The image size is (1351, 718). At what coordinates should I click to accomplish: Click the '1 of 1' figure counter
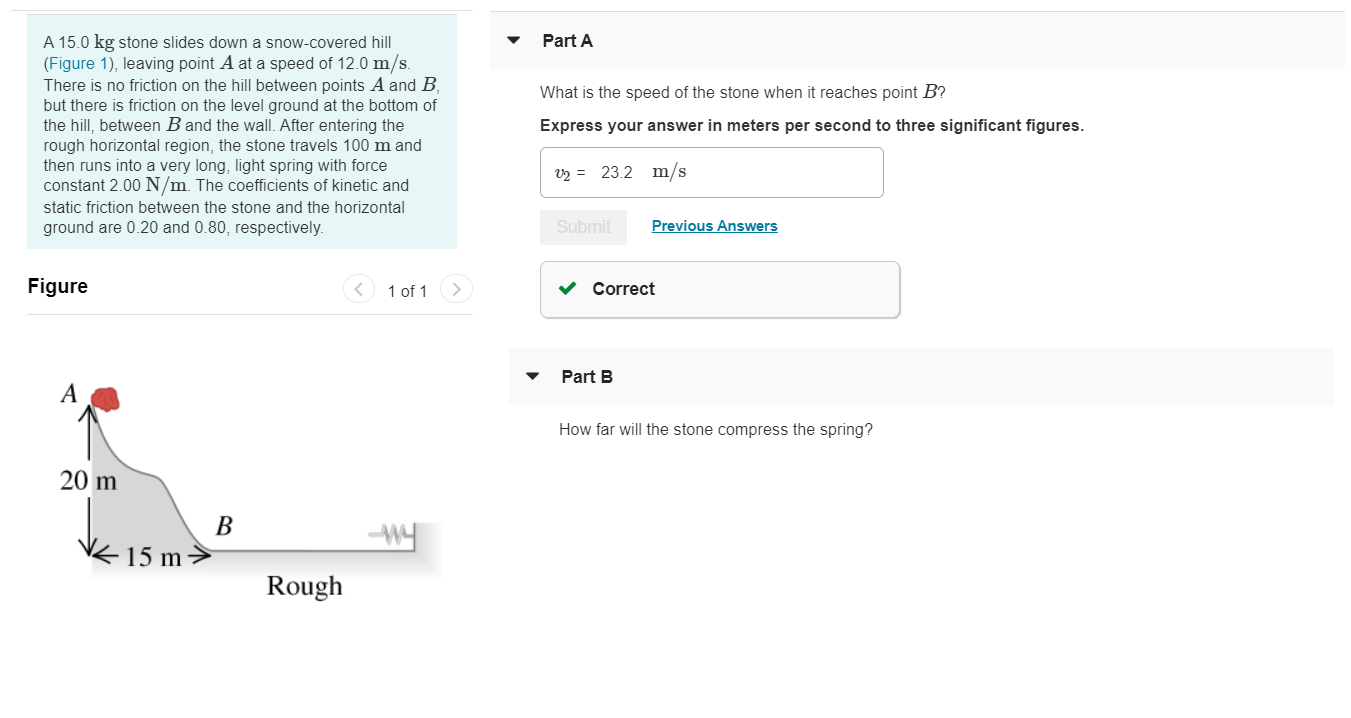[x=407, y=291]
